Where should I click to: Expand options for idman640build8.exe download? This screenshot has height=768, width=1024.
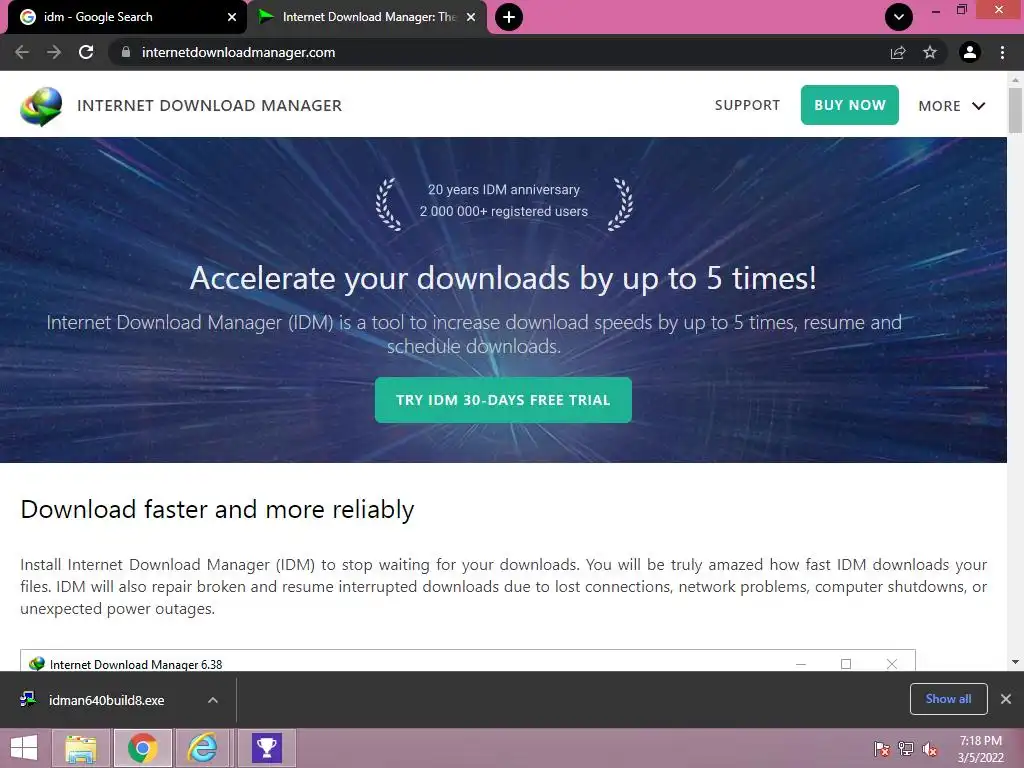(213, 700)
